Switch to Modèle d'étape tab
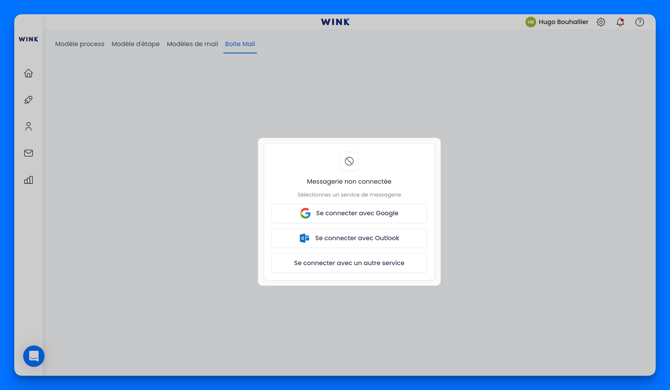670x390 pixels. click(x=135, y=44)
